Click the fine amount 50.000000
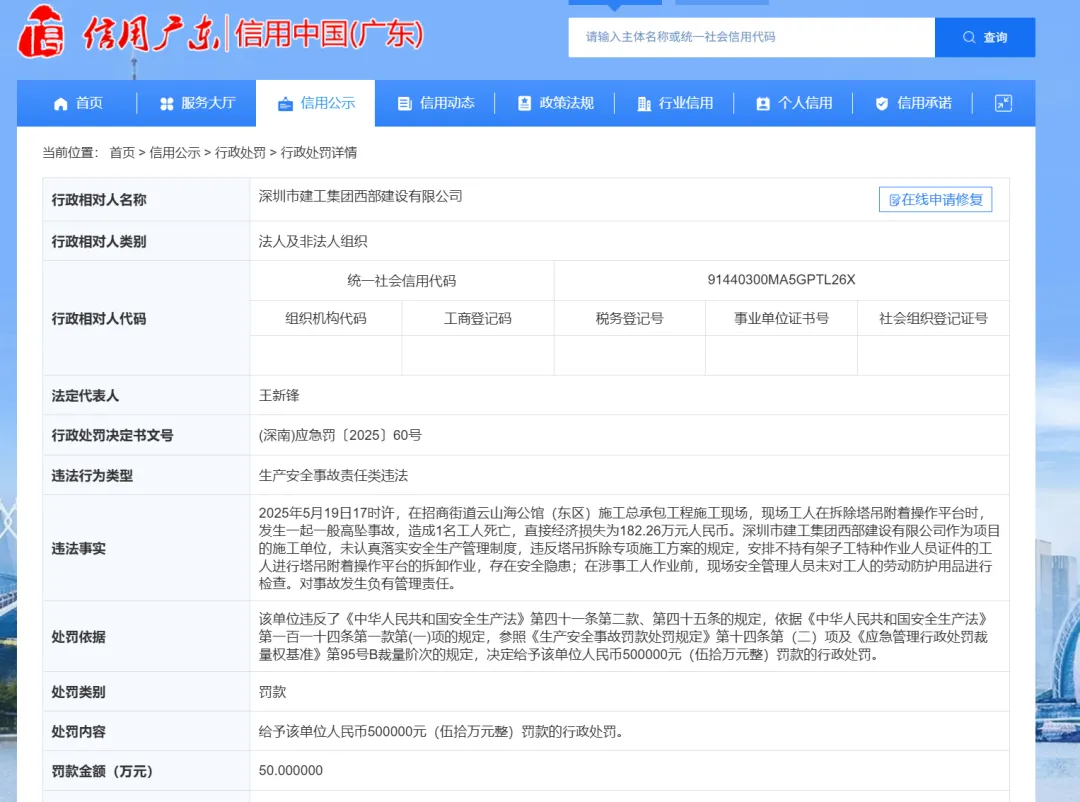The image size is (1080, 802). (291, 770)
